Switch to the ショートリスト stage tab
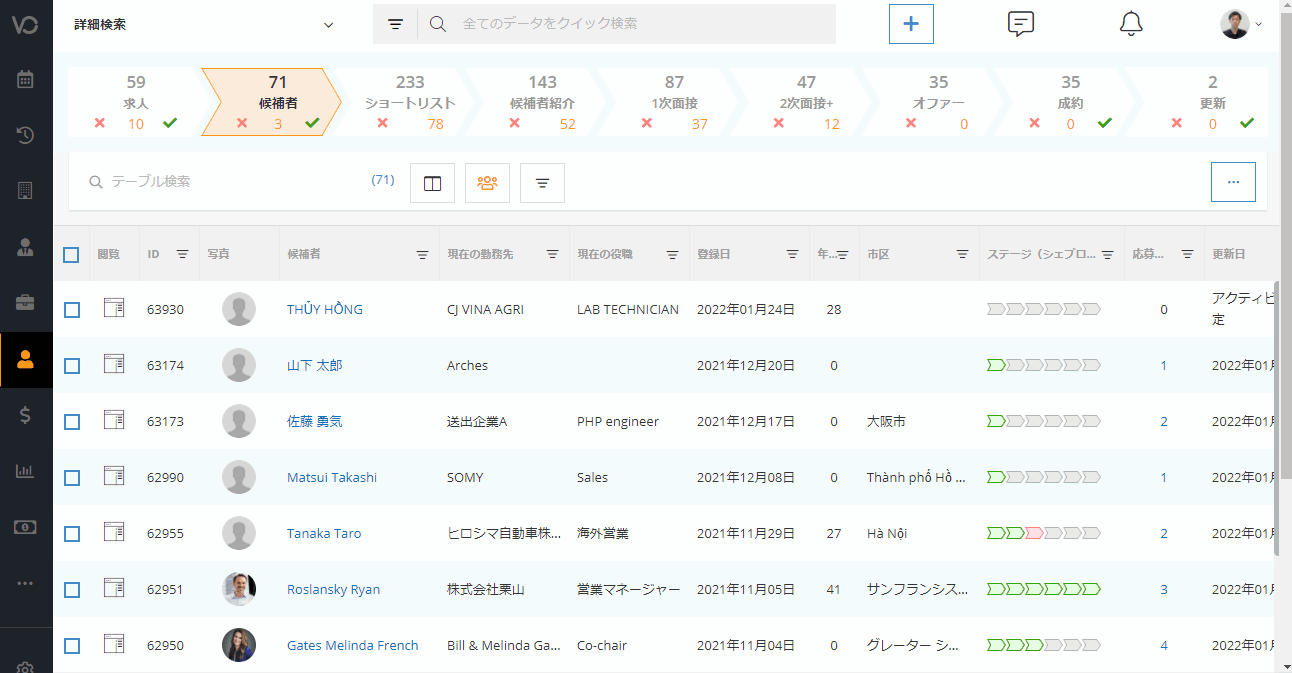The width and height of the screenshot is (1292, 673). point(410,102)
